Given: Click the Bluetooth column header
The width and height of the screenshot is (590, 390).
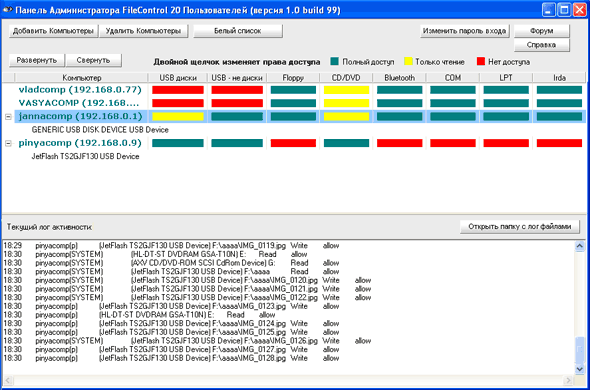Looking at the screenshot, I should (x=400, y=78).
